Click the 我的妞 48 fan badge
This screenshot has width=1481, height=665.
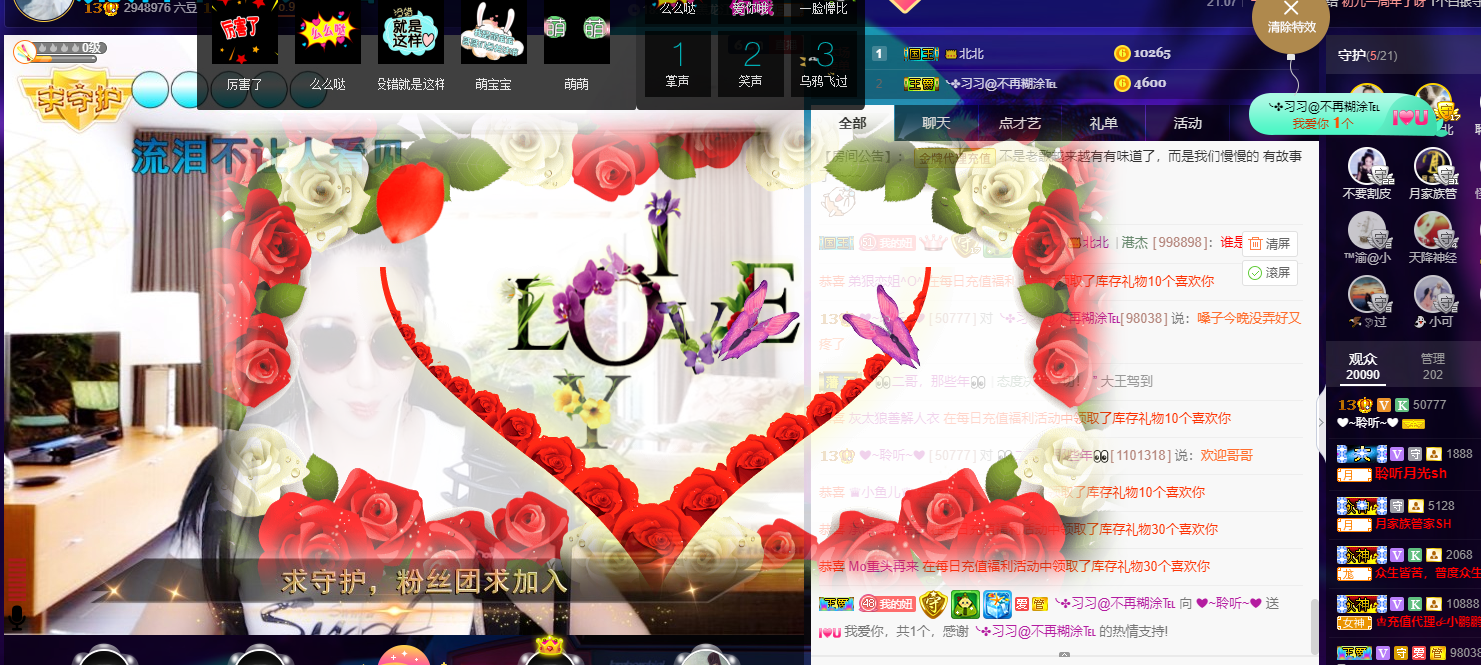tap(887, 604)
